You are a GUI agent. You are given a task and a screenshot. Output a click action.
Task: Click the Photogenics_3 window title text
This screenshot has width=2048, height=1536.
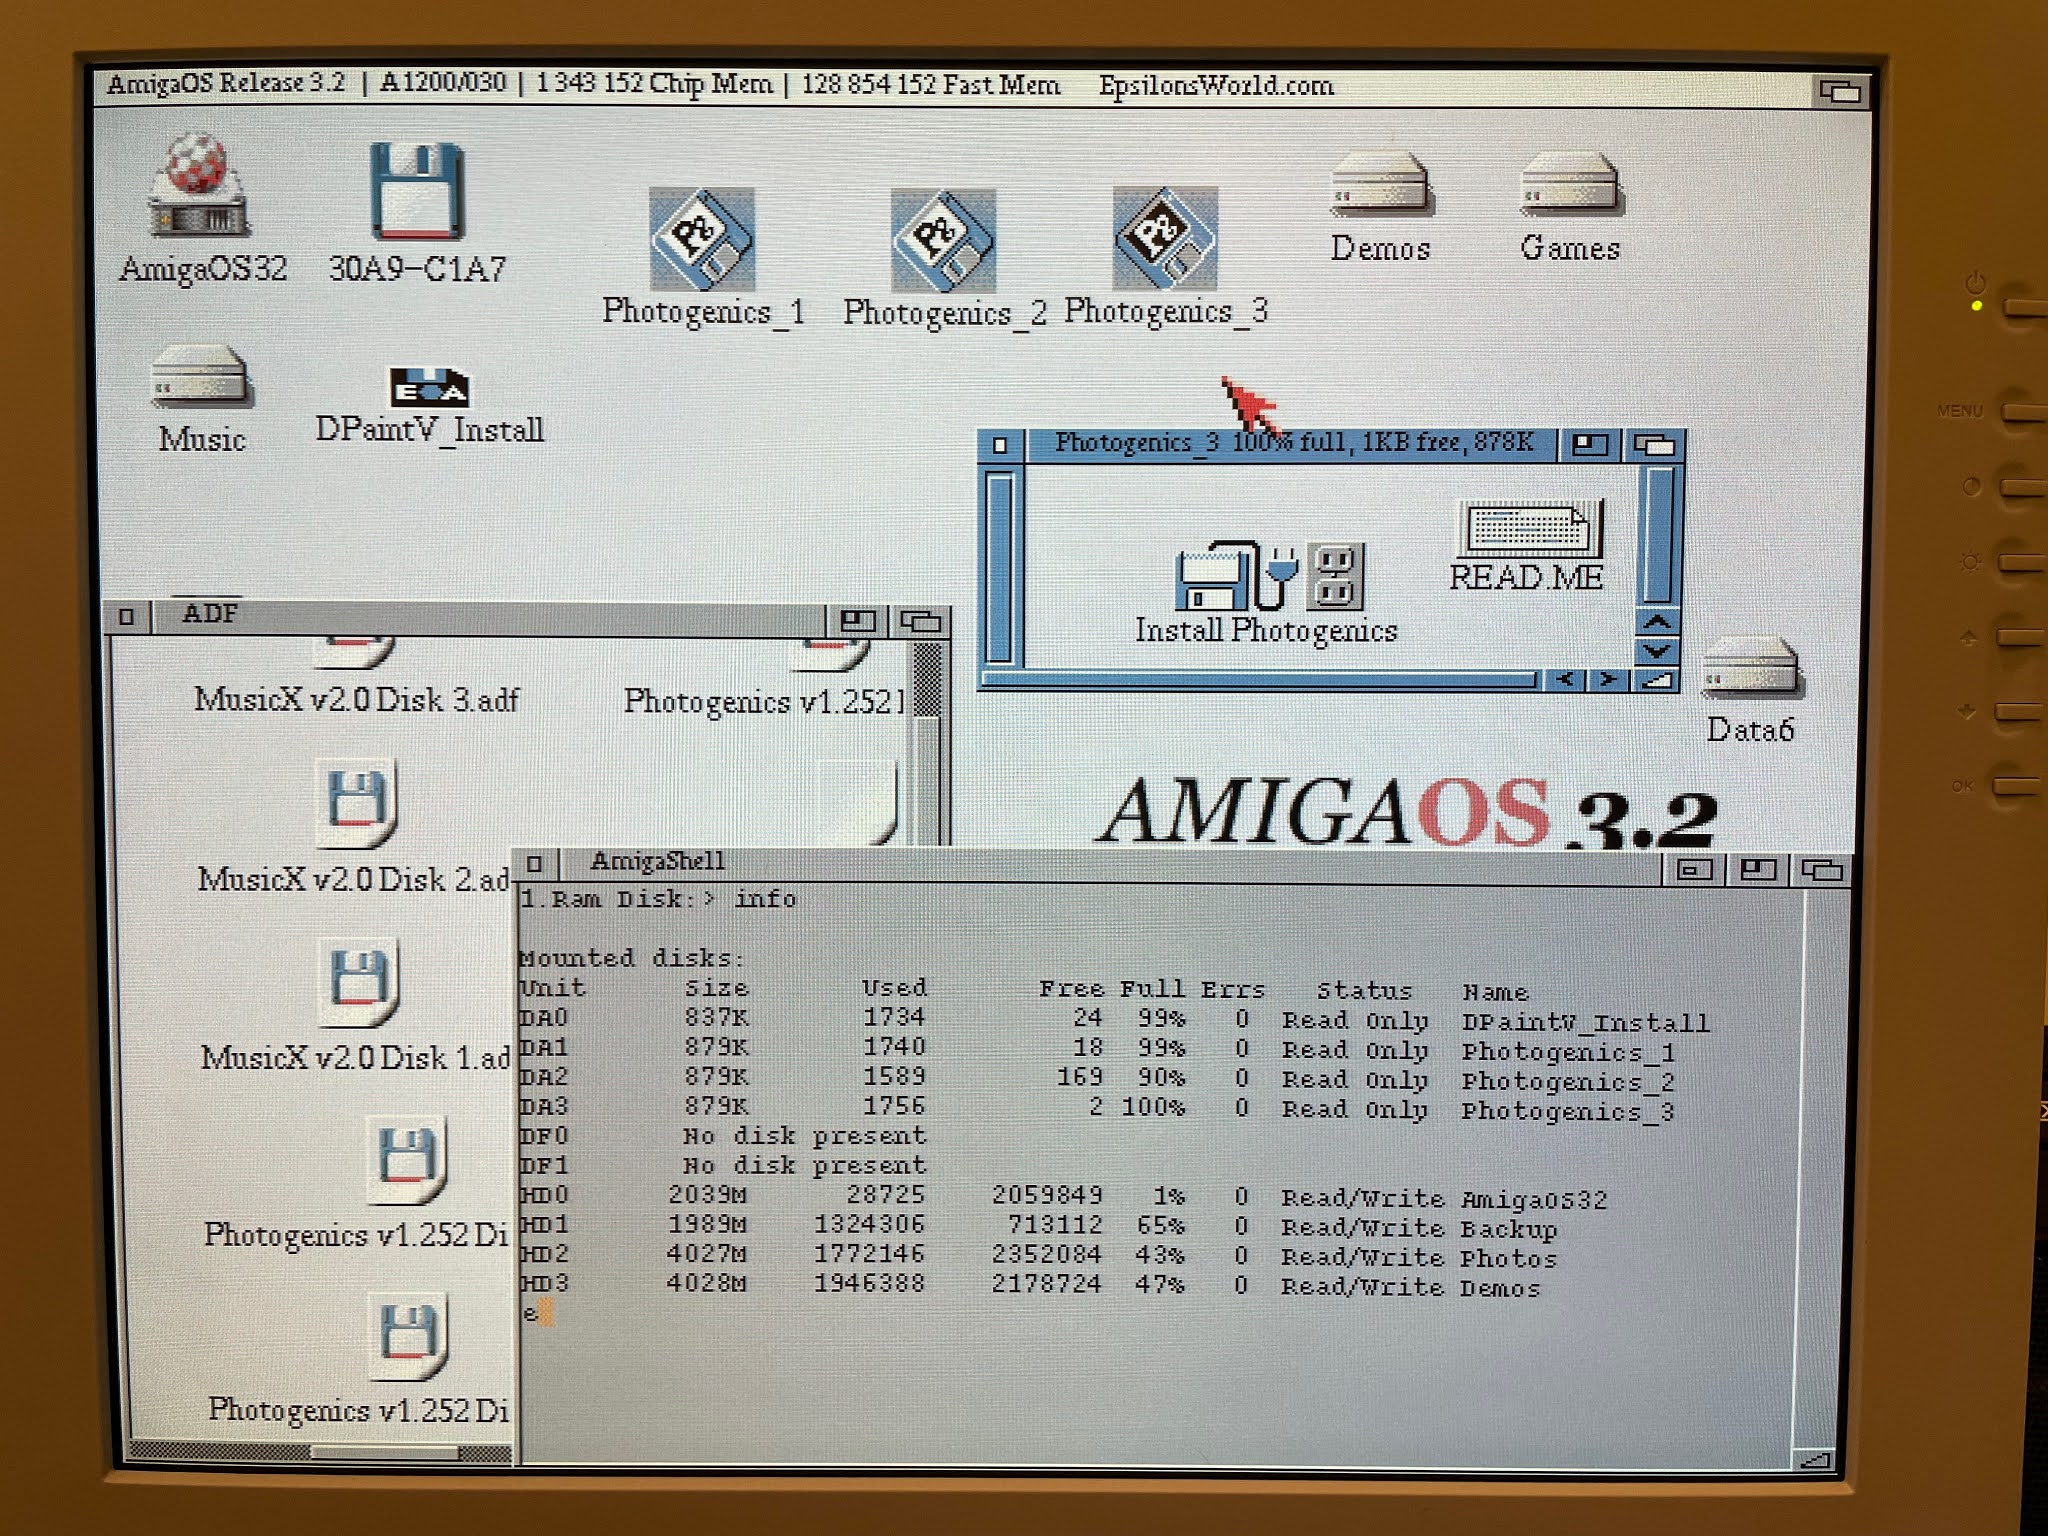coord(1293,442)
